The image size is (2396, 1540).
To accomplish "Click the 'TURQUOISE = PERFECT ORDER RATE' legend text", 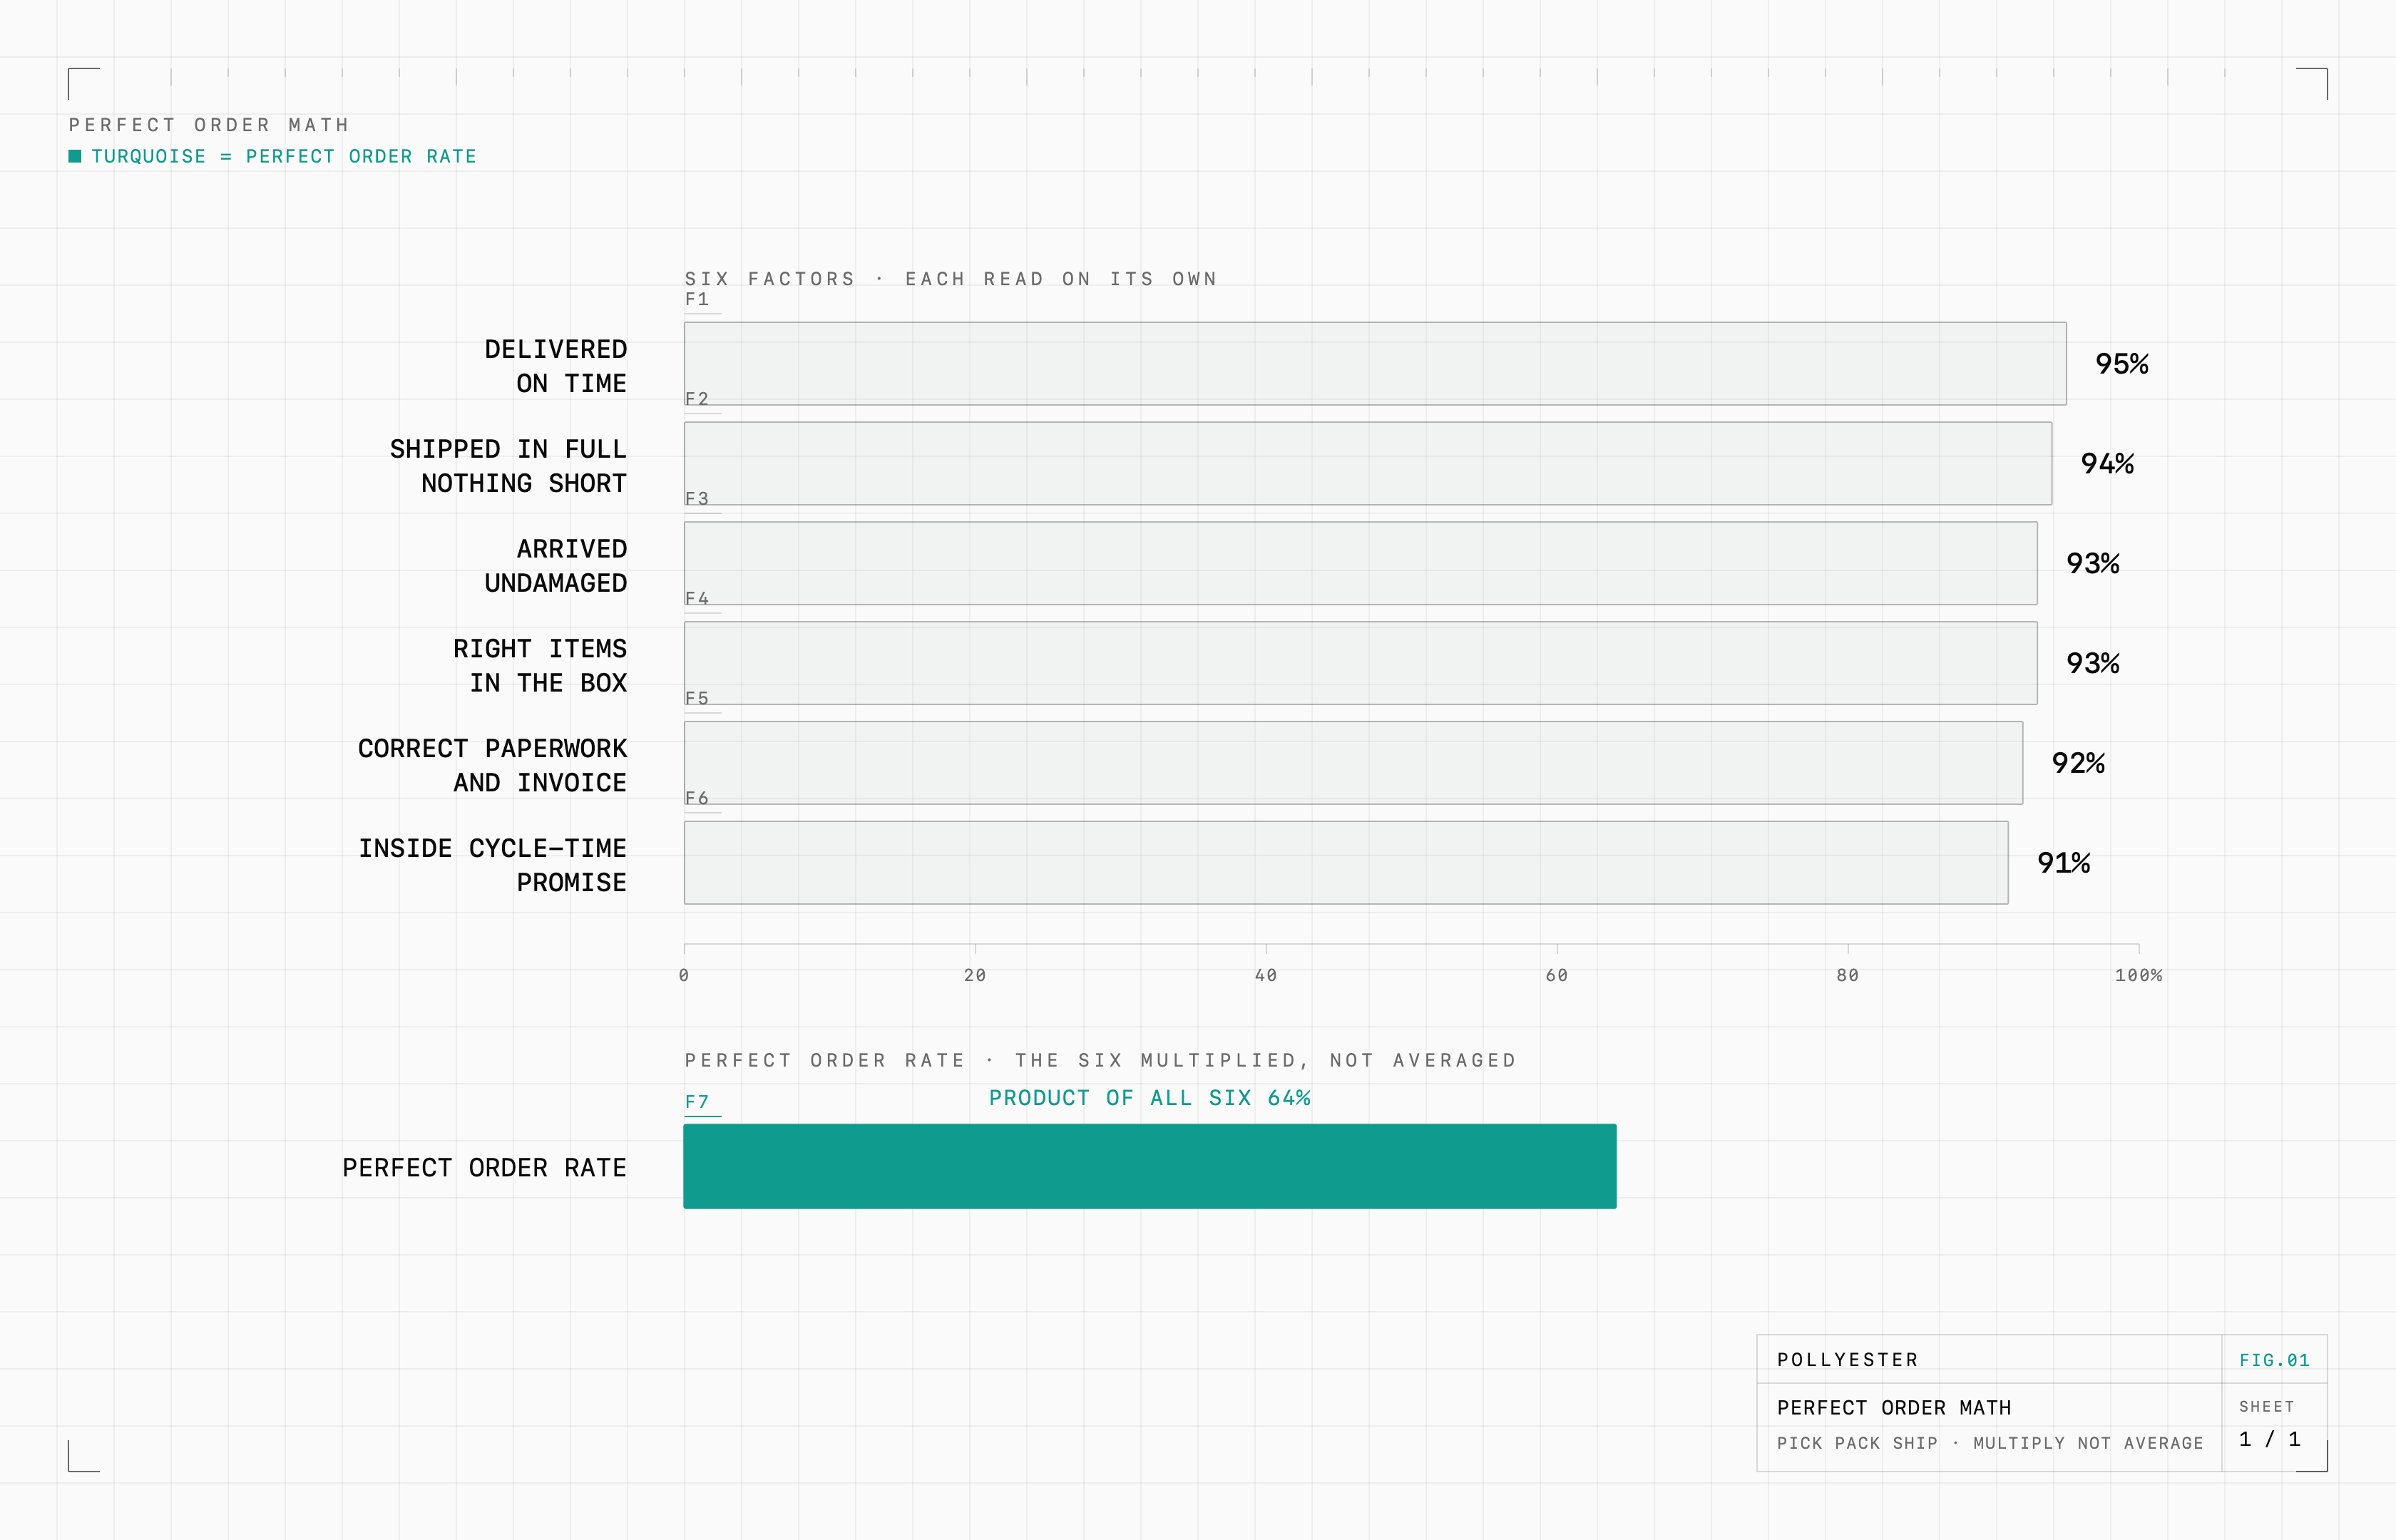I will (x=284, y=156).
